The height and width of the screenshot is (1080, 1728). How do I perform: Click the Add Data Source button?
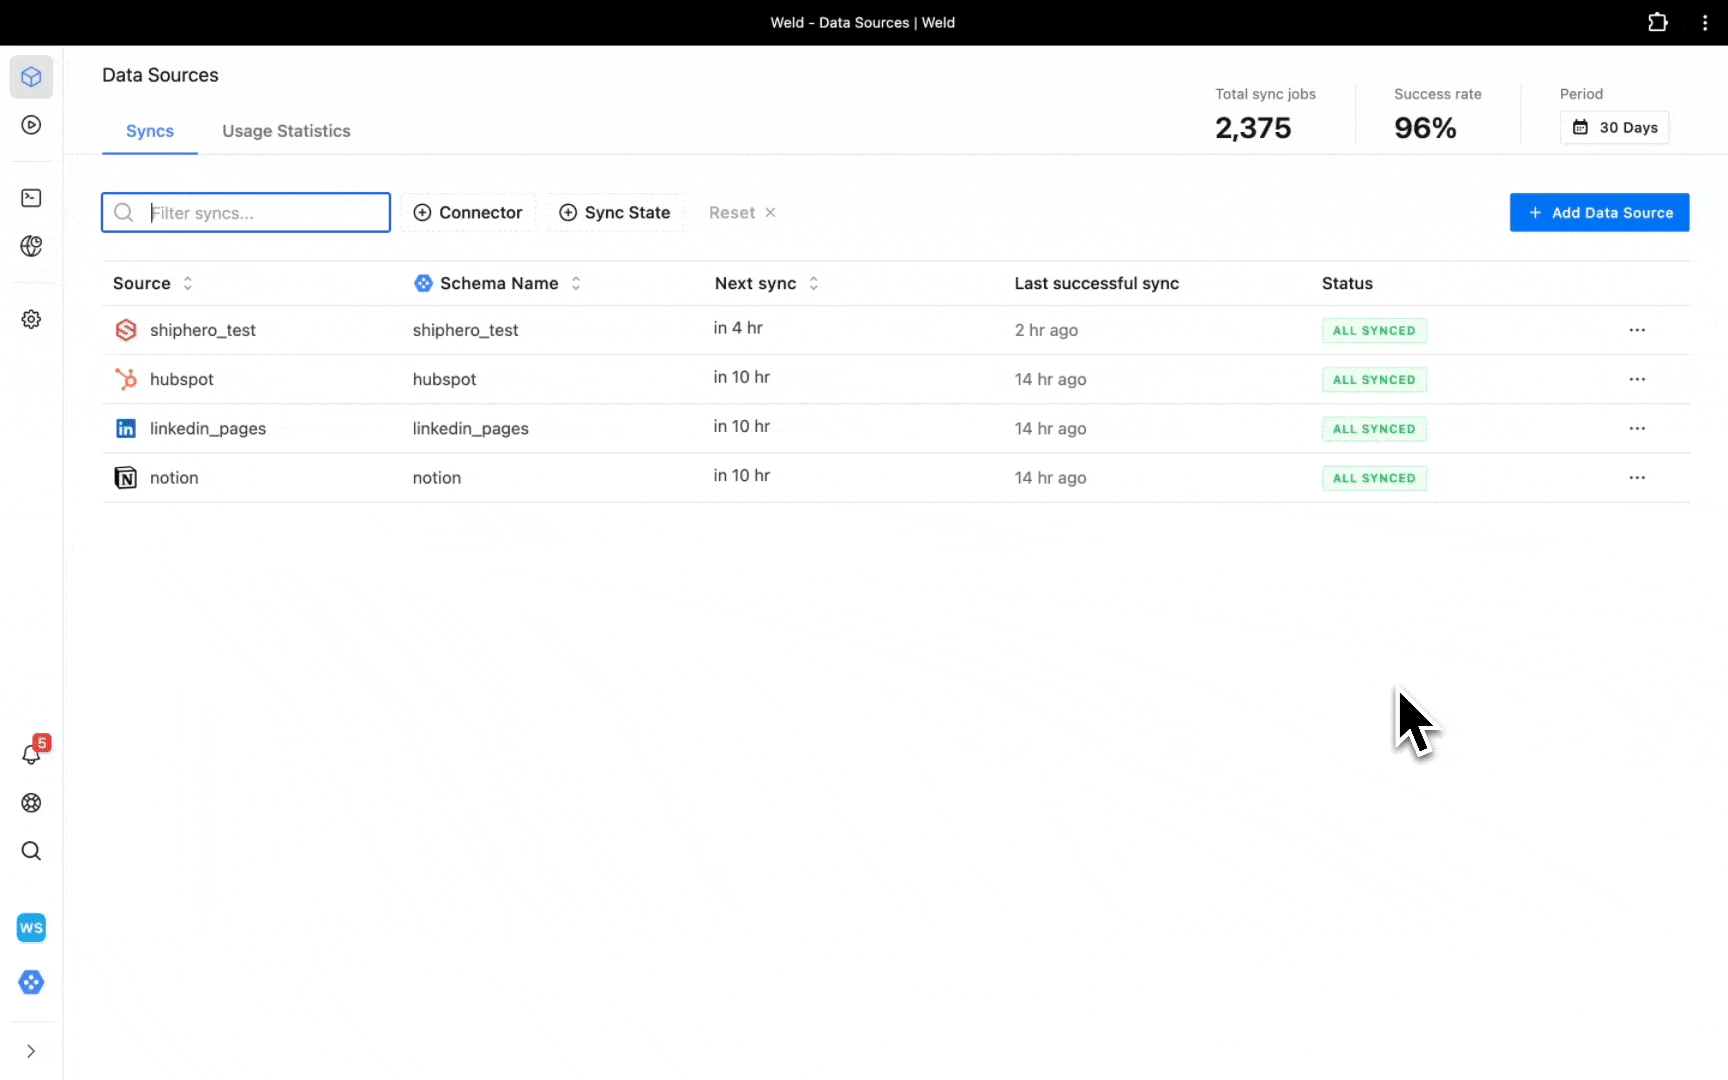tap(1599, 213)
